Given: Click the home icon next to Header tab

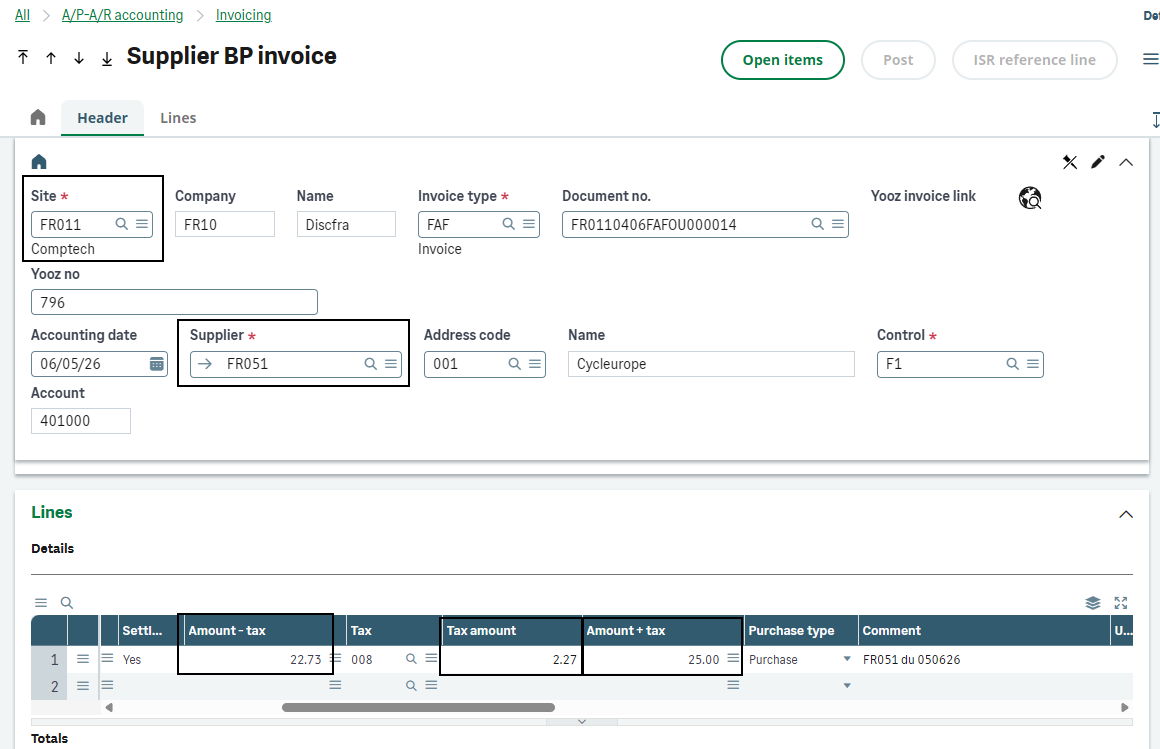Looking at the screenshot, I should pos(38,118).
